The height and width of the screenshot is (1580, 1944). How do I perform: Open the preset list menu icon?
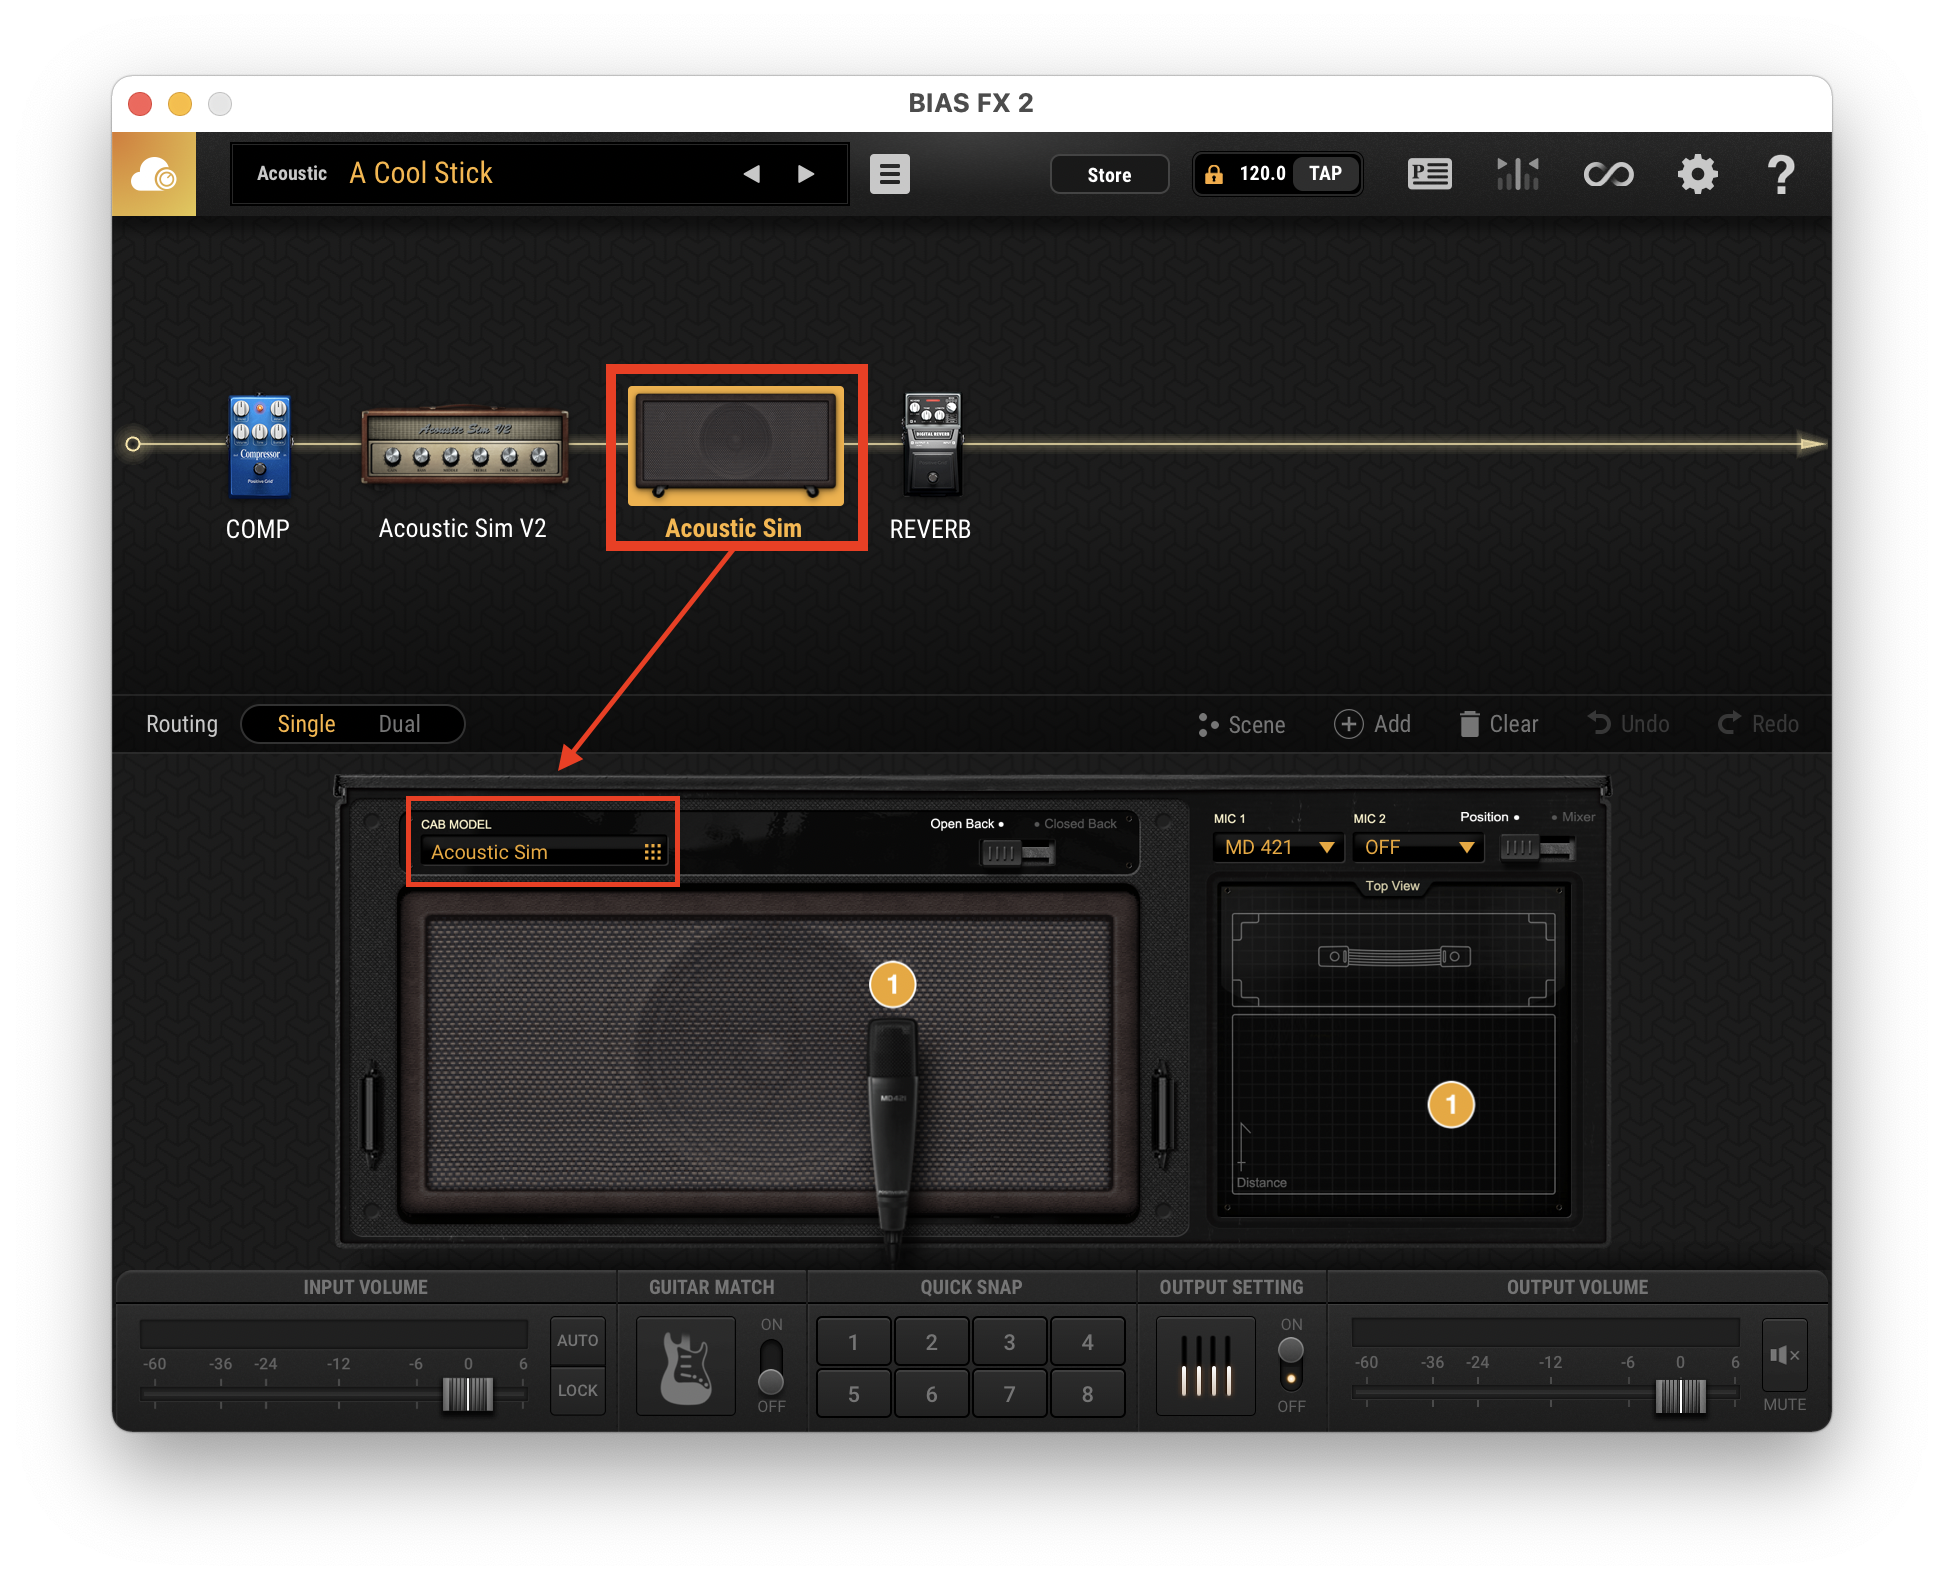point(890,175)
